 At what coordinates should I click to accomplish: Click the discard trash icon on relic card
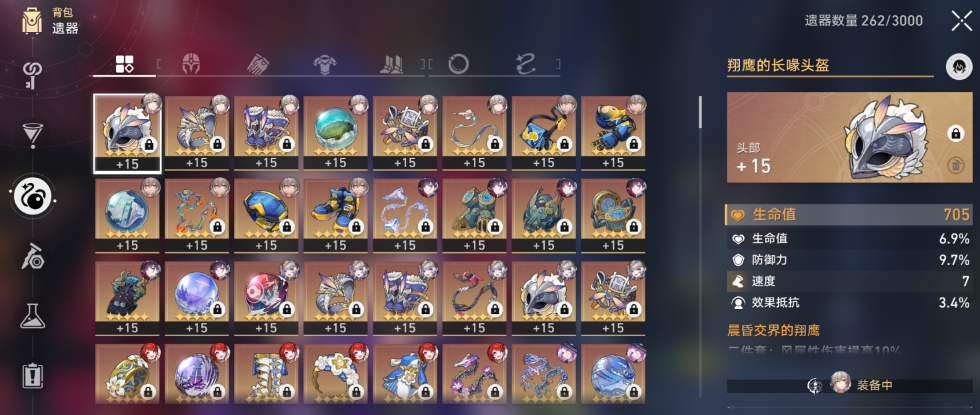point(955,165)
